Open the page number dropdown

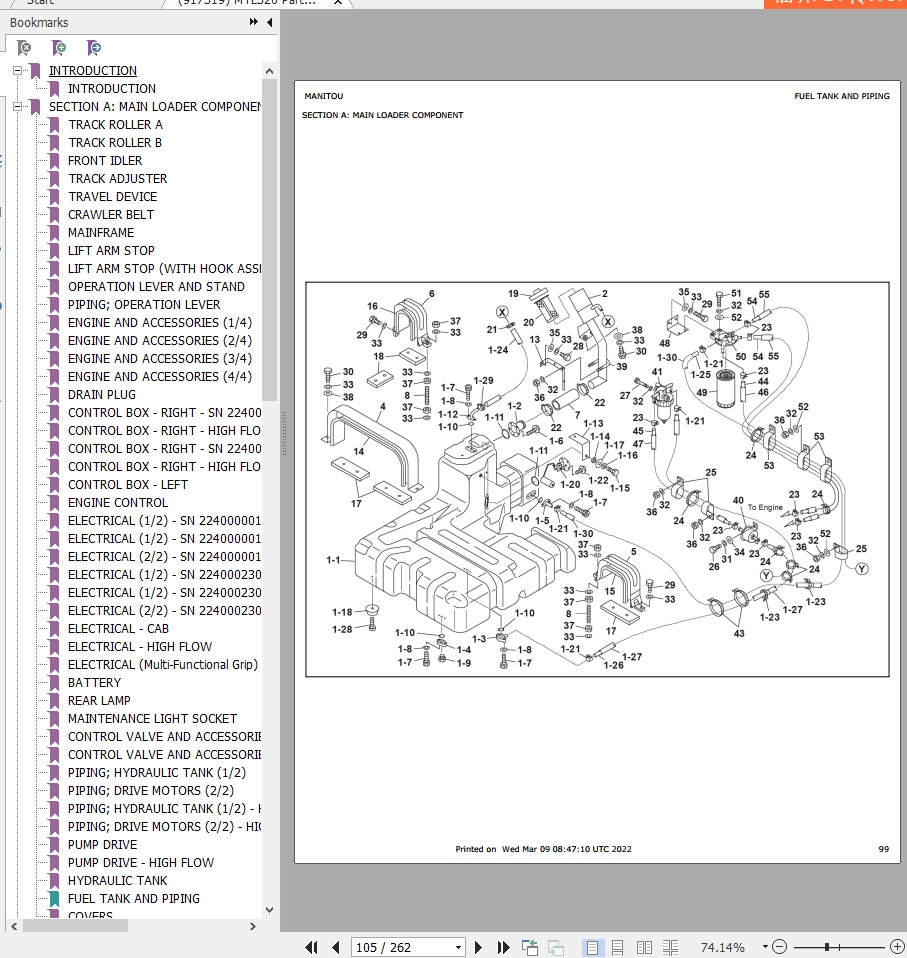[x=458, y=947]
